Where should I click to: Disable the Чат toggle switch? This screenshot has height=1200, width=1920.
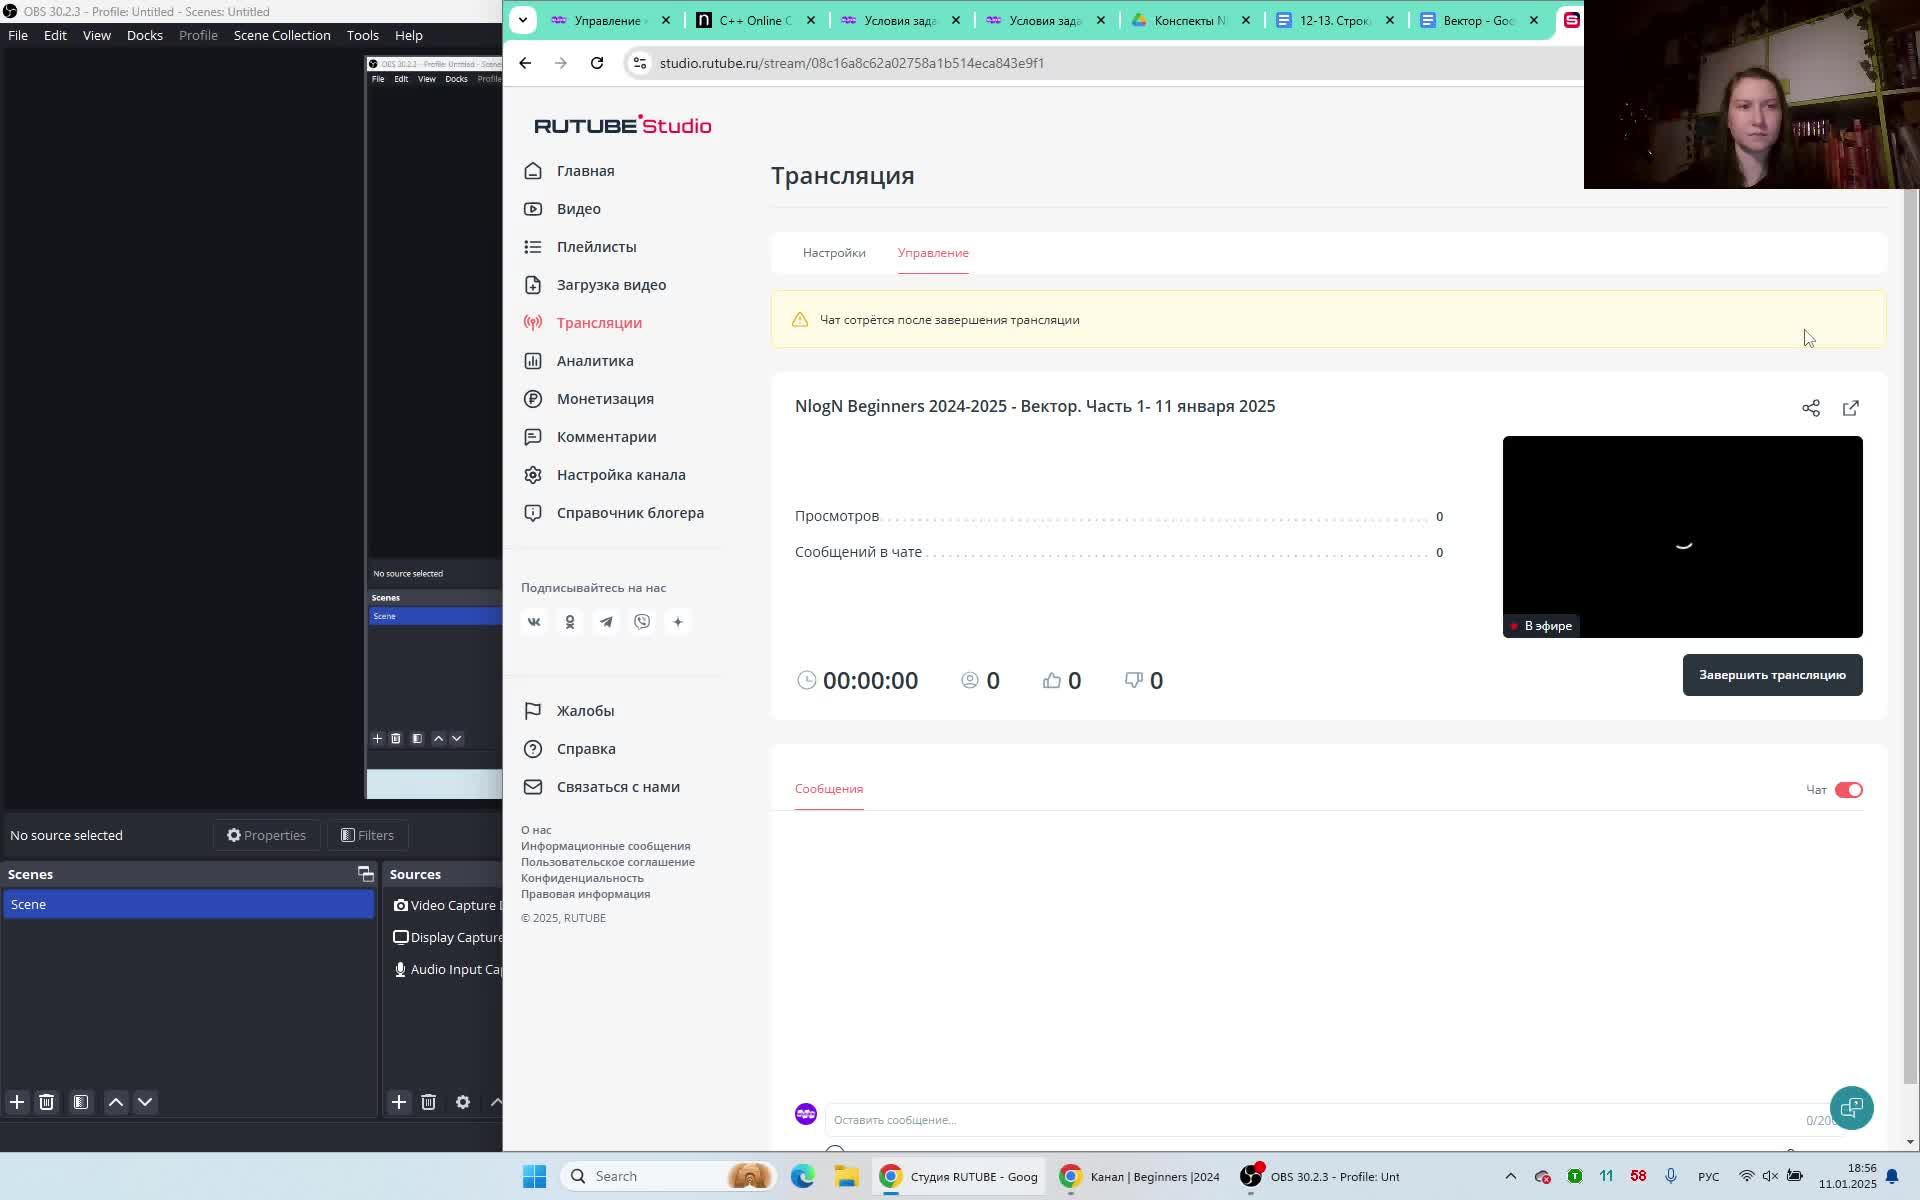click(1848, 790)
